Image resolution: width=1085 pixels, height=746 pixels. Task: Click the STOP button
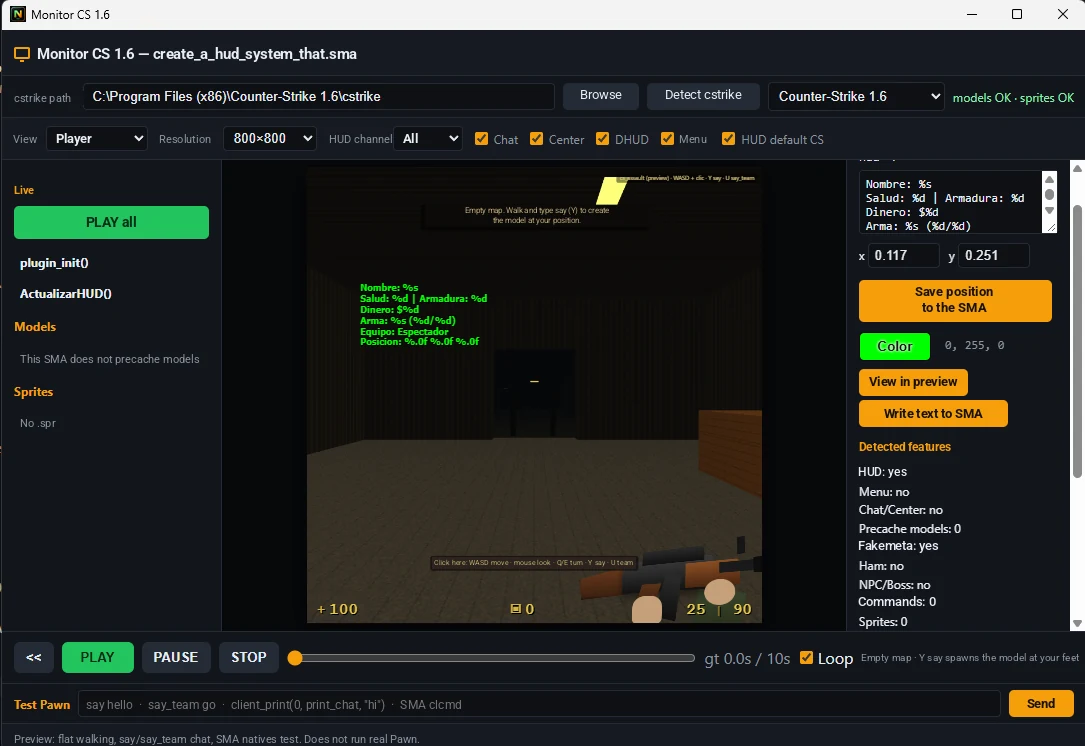tap(248, 657)
